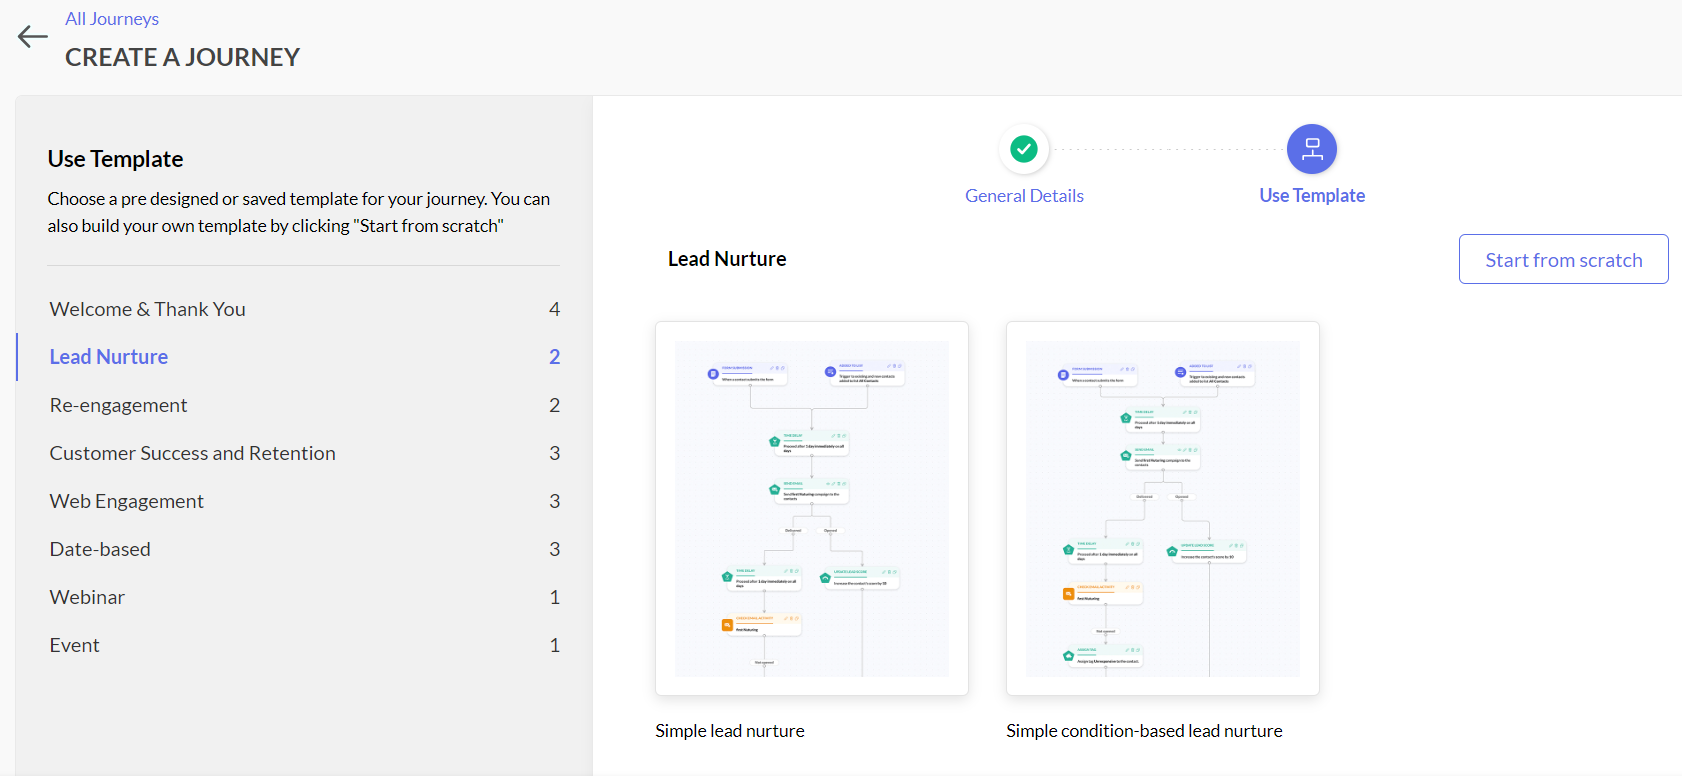Viewport: 1682px width, 776px height.
Task: Click the Welcome & Thank You count 4
Action: (x=554, y=309)
